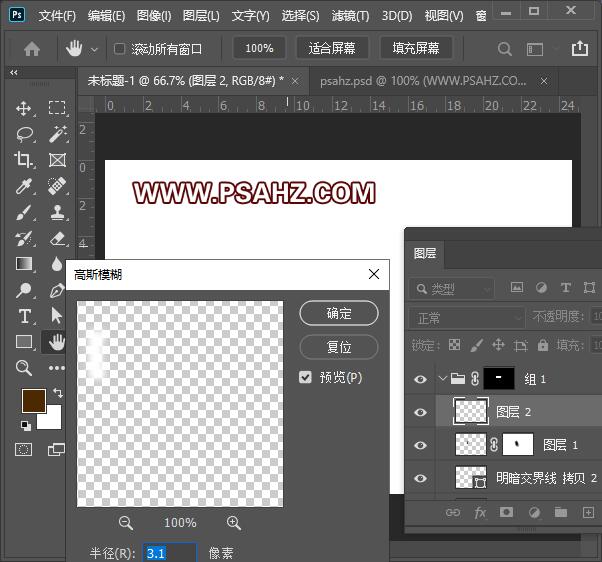The width and height of the screenshot is (602, 562).
Task: Select the Dodge tool
Action: [23, 290]
